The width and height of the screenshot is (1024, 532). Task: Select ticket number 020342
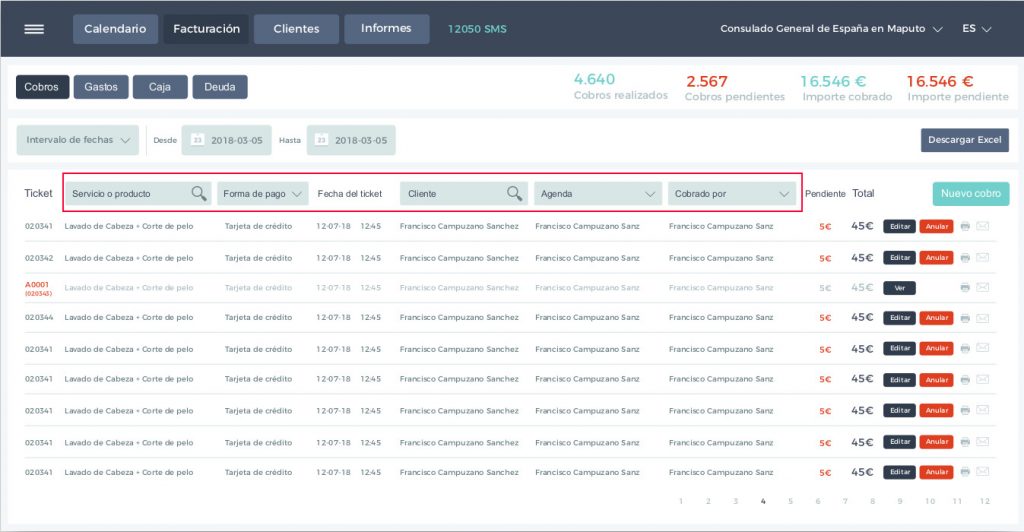click(39, 258)
